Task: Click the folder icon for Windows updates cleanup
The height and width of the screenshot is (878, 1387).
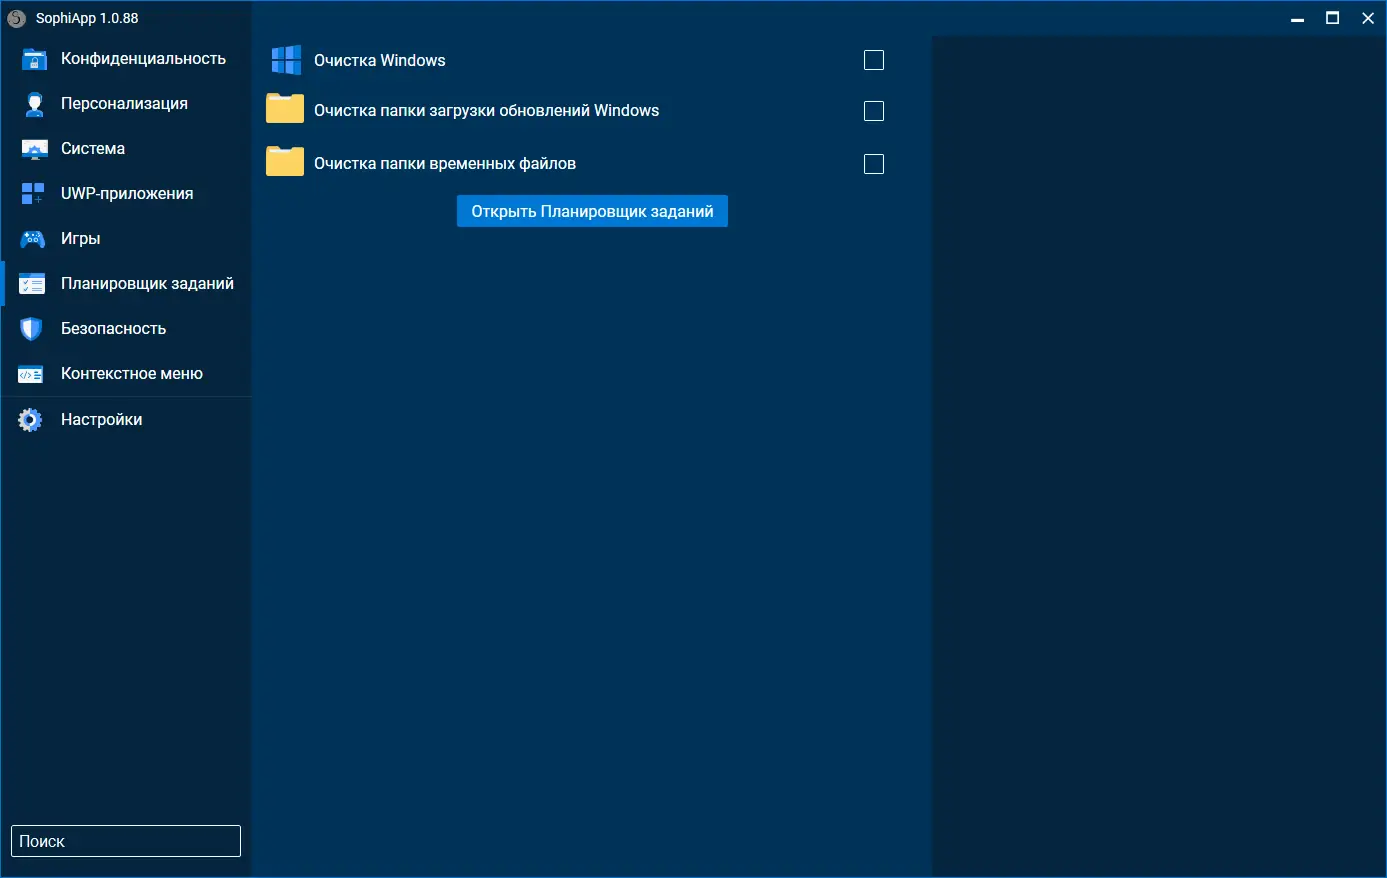Action: point(285,108)
